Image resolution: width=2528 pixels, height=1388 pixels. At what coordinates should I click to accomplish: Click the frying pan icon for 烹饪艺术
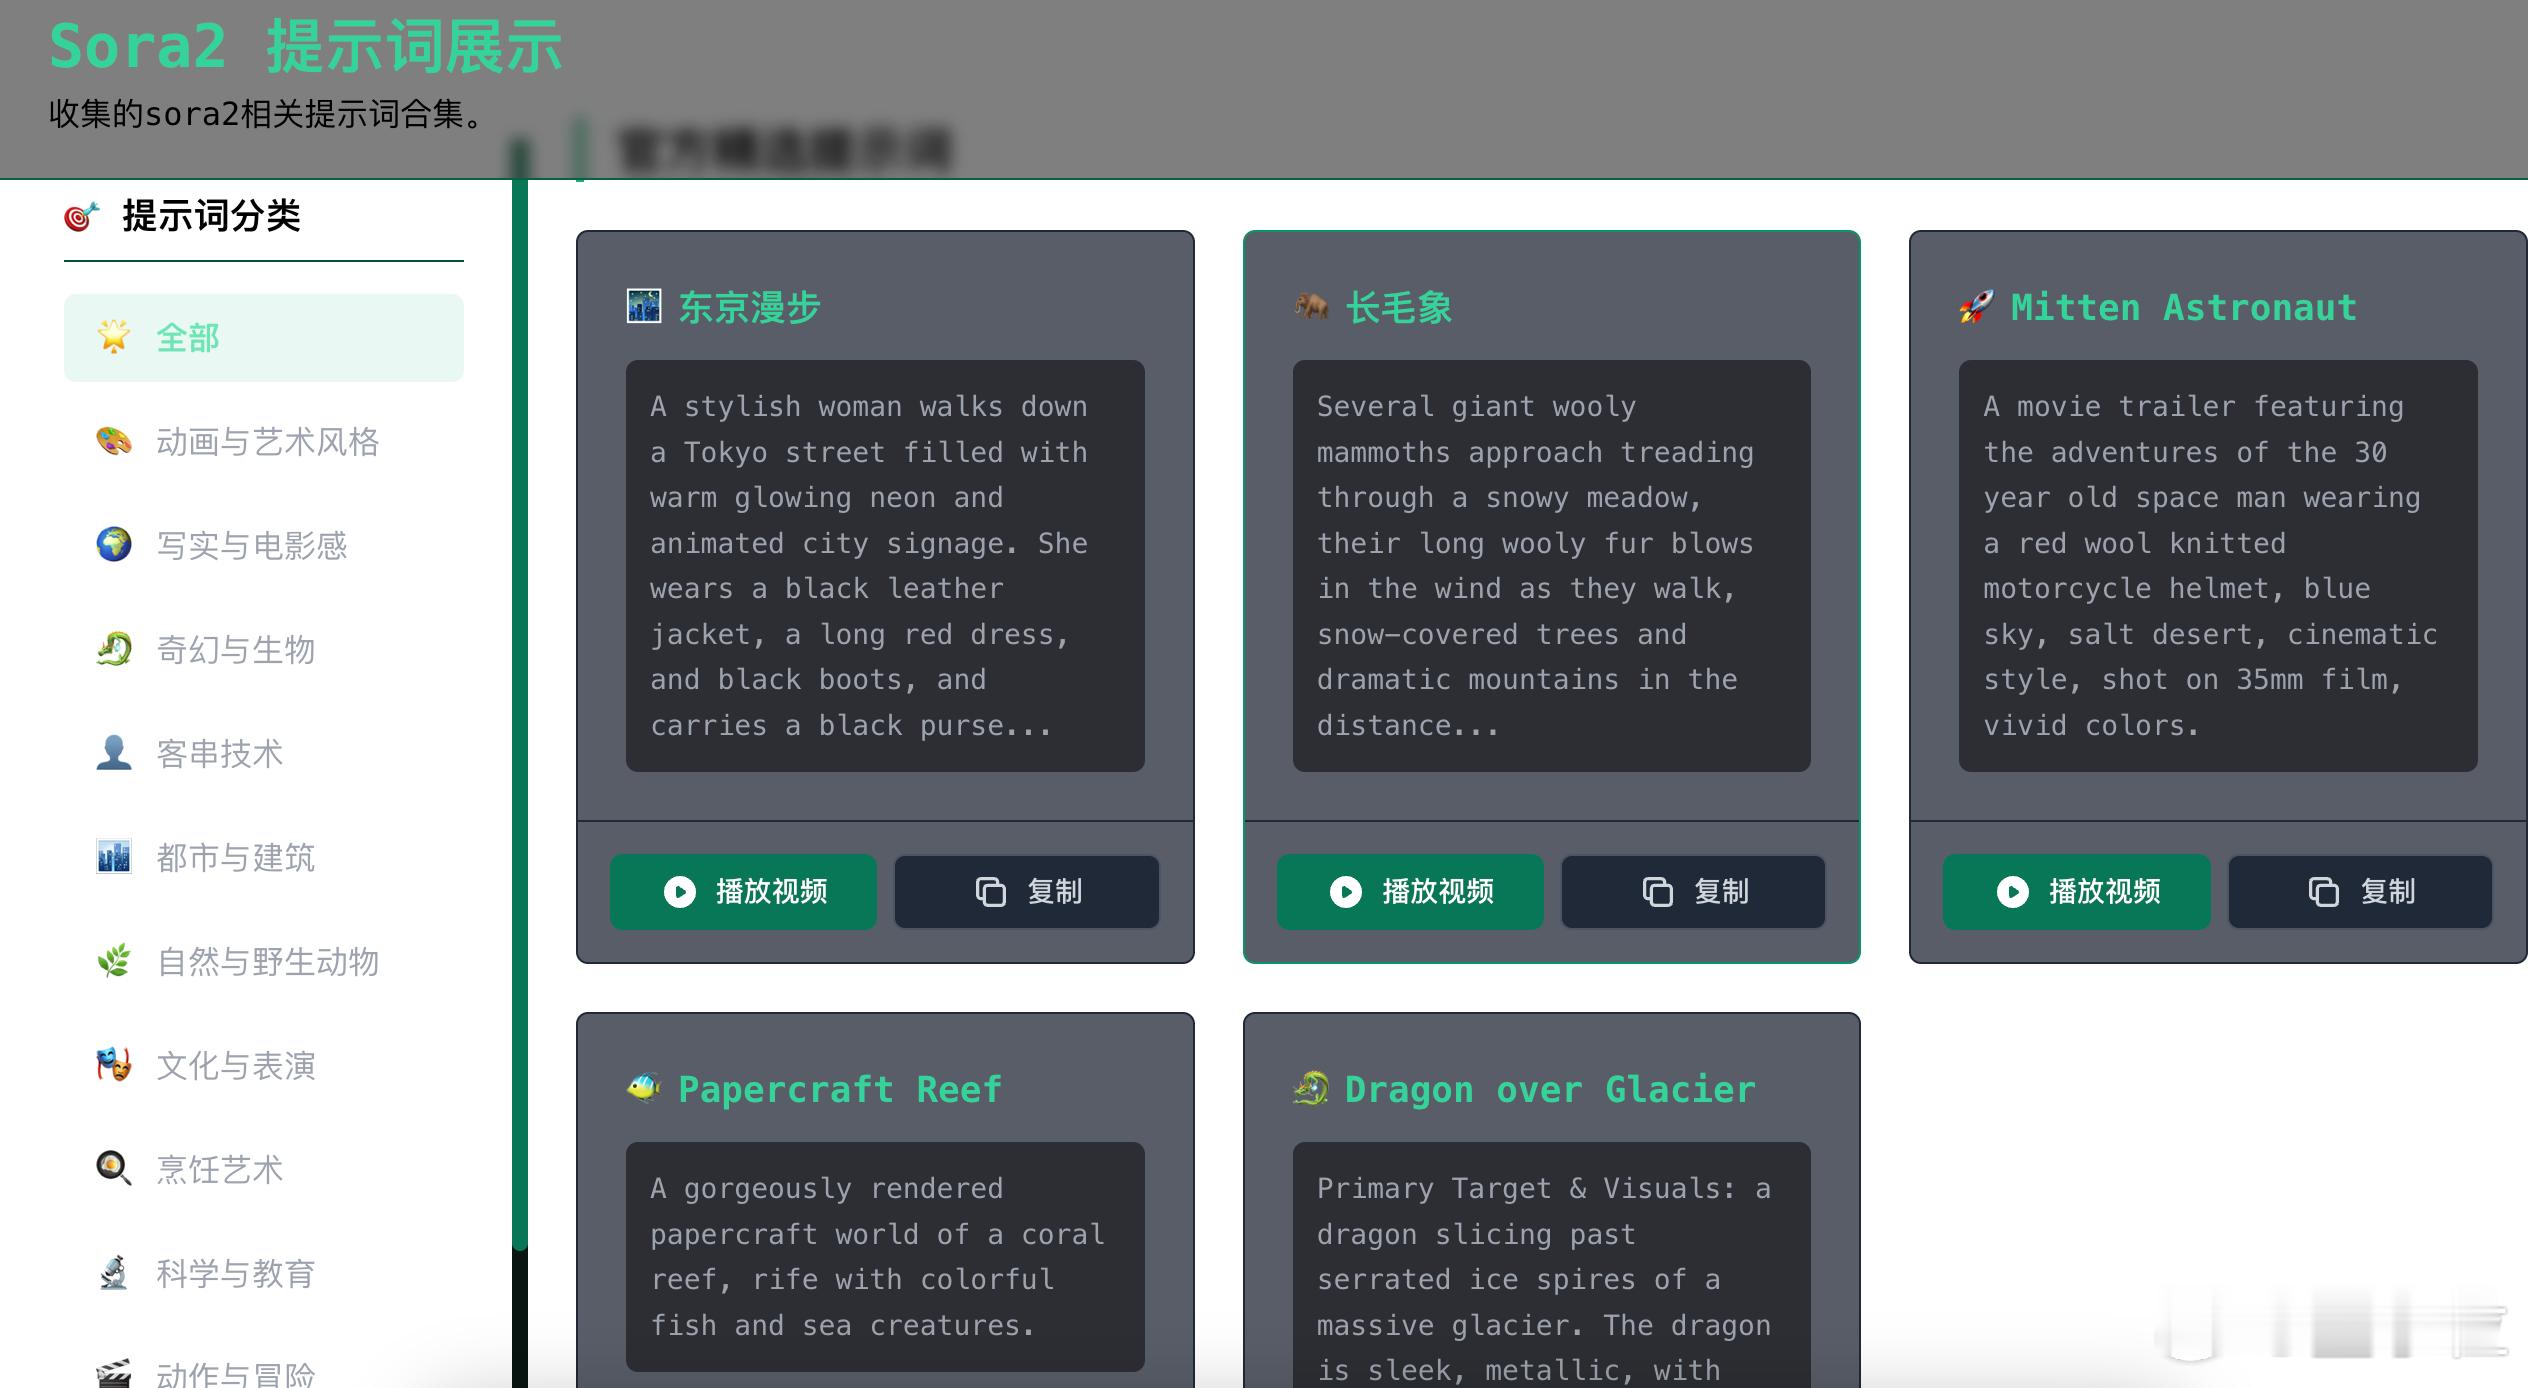[114, 1169]
